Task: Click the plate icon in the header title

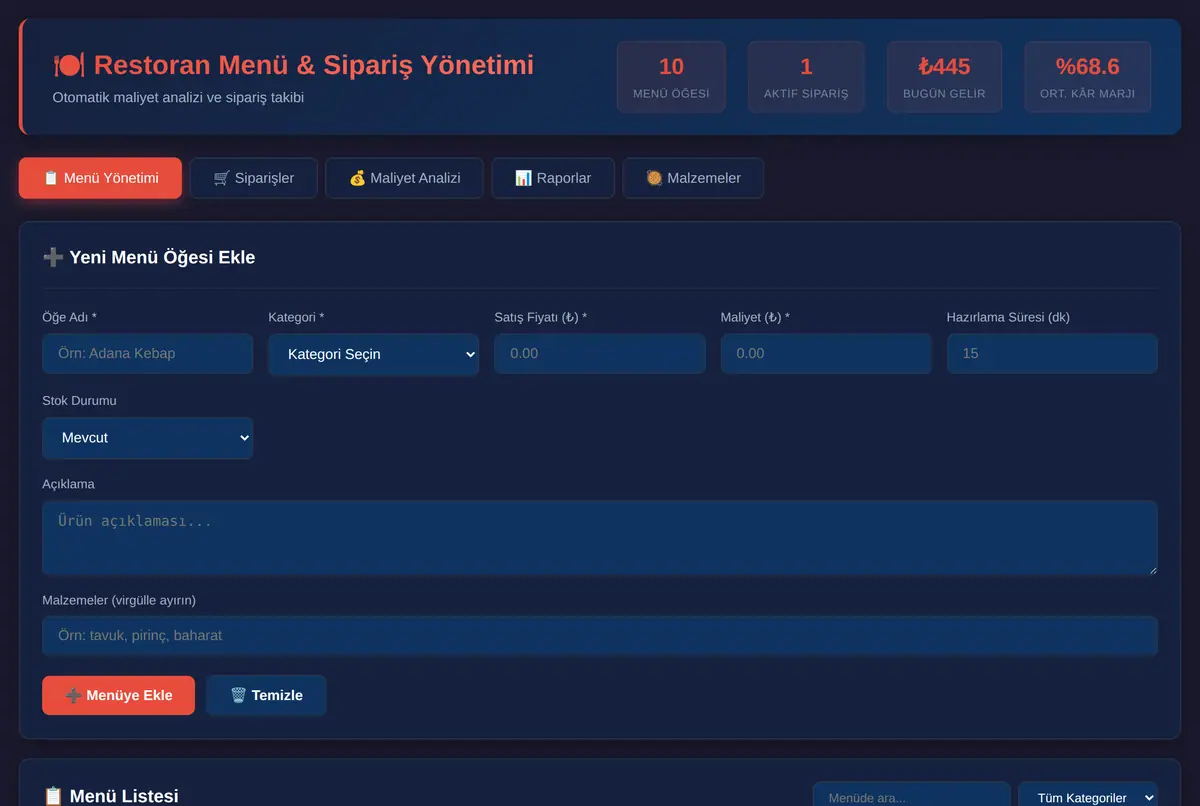Action: pyautogui.click(x=68, y=66)
